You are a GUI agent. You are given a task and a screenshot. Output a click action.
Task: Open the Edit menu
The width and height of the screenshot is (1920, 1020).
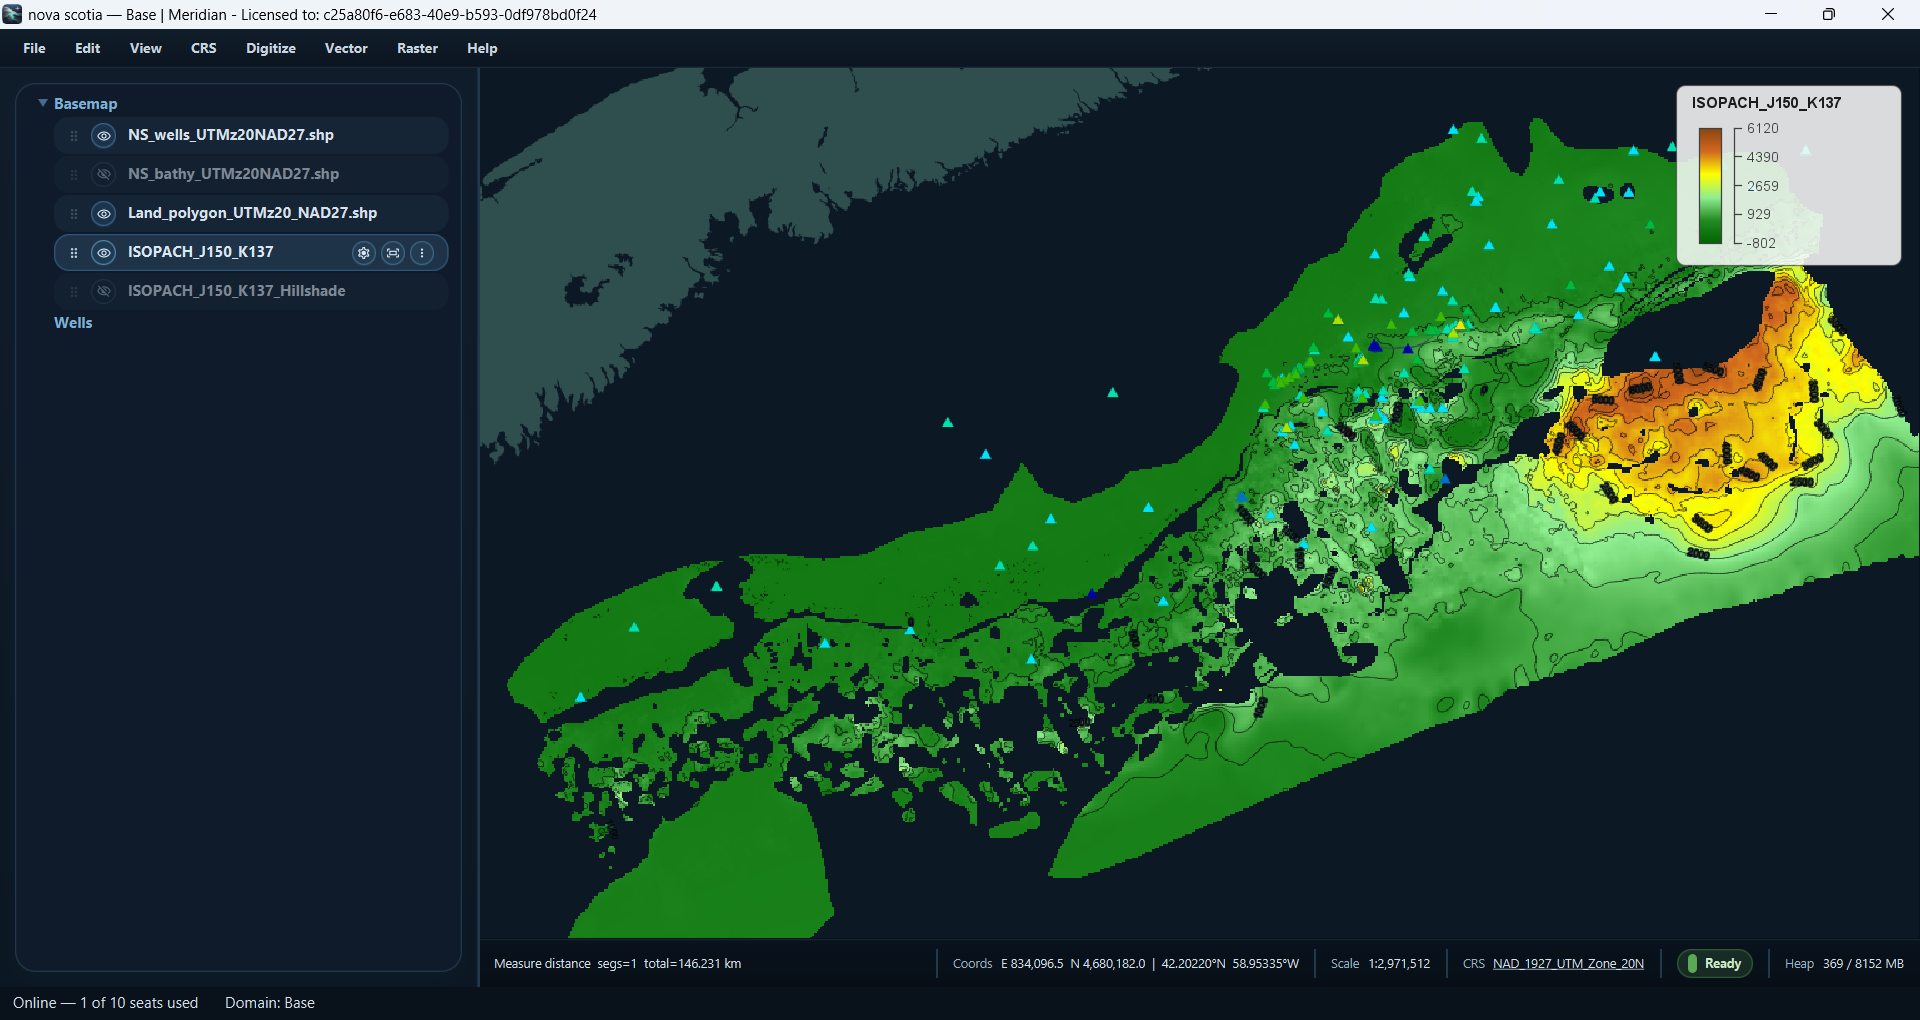(x=87, y=48)
